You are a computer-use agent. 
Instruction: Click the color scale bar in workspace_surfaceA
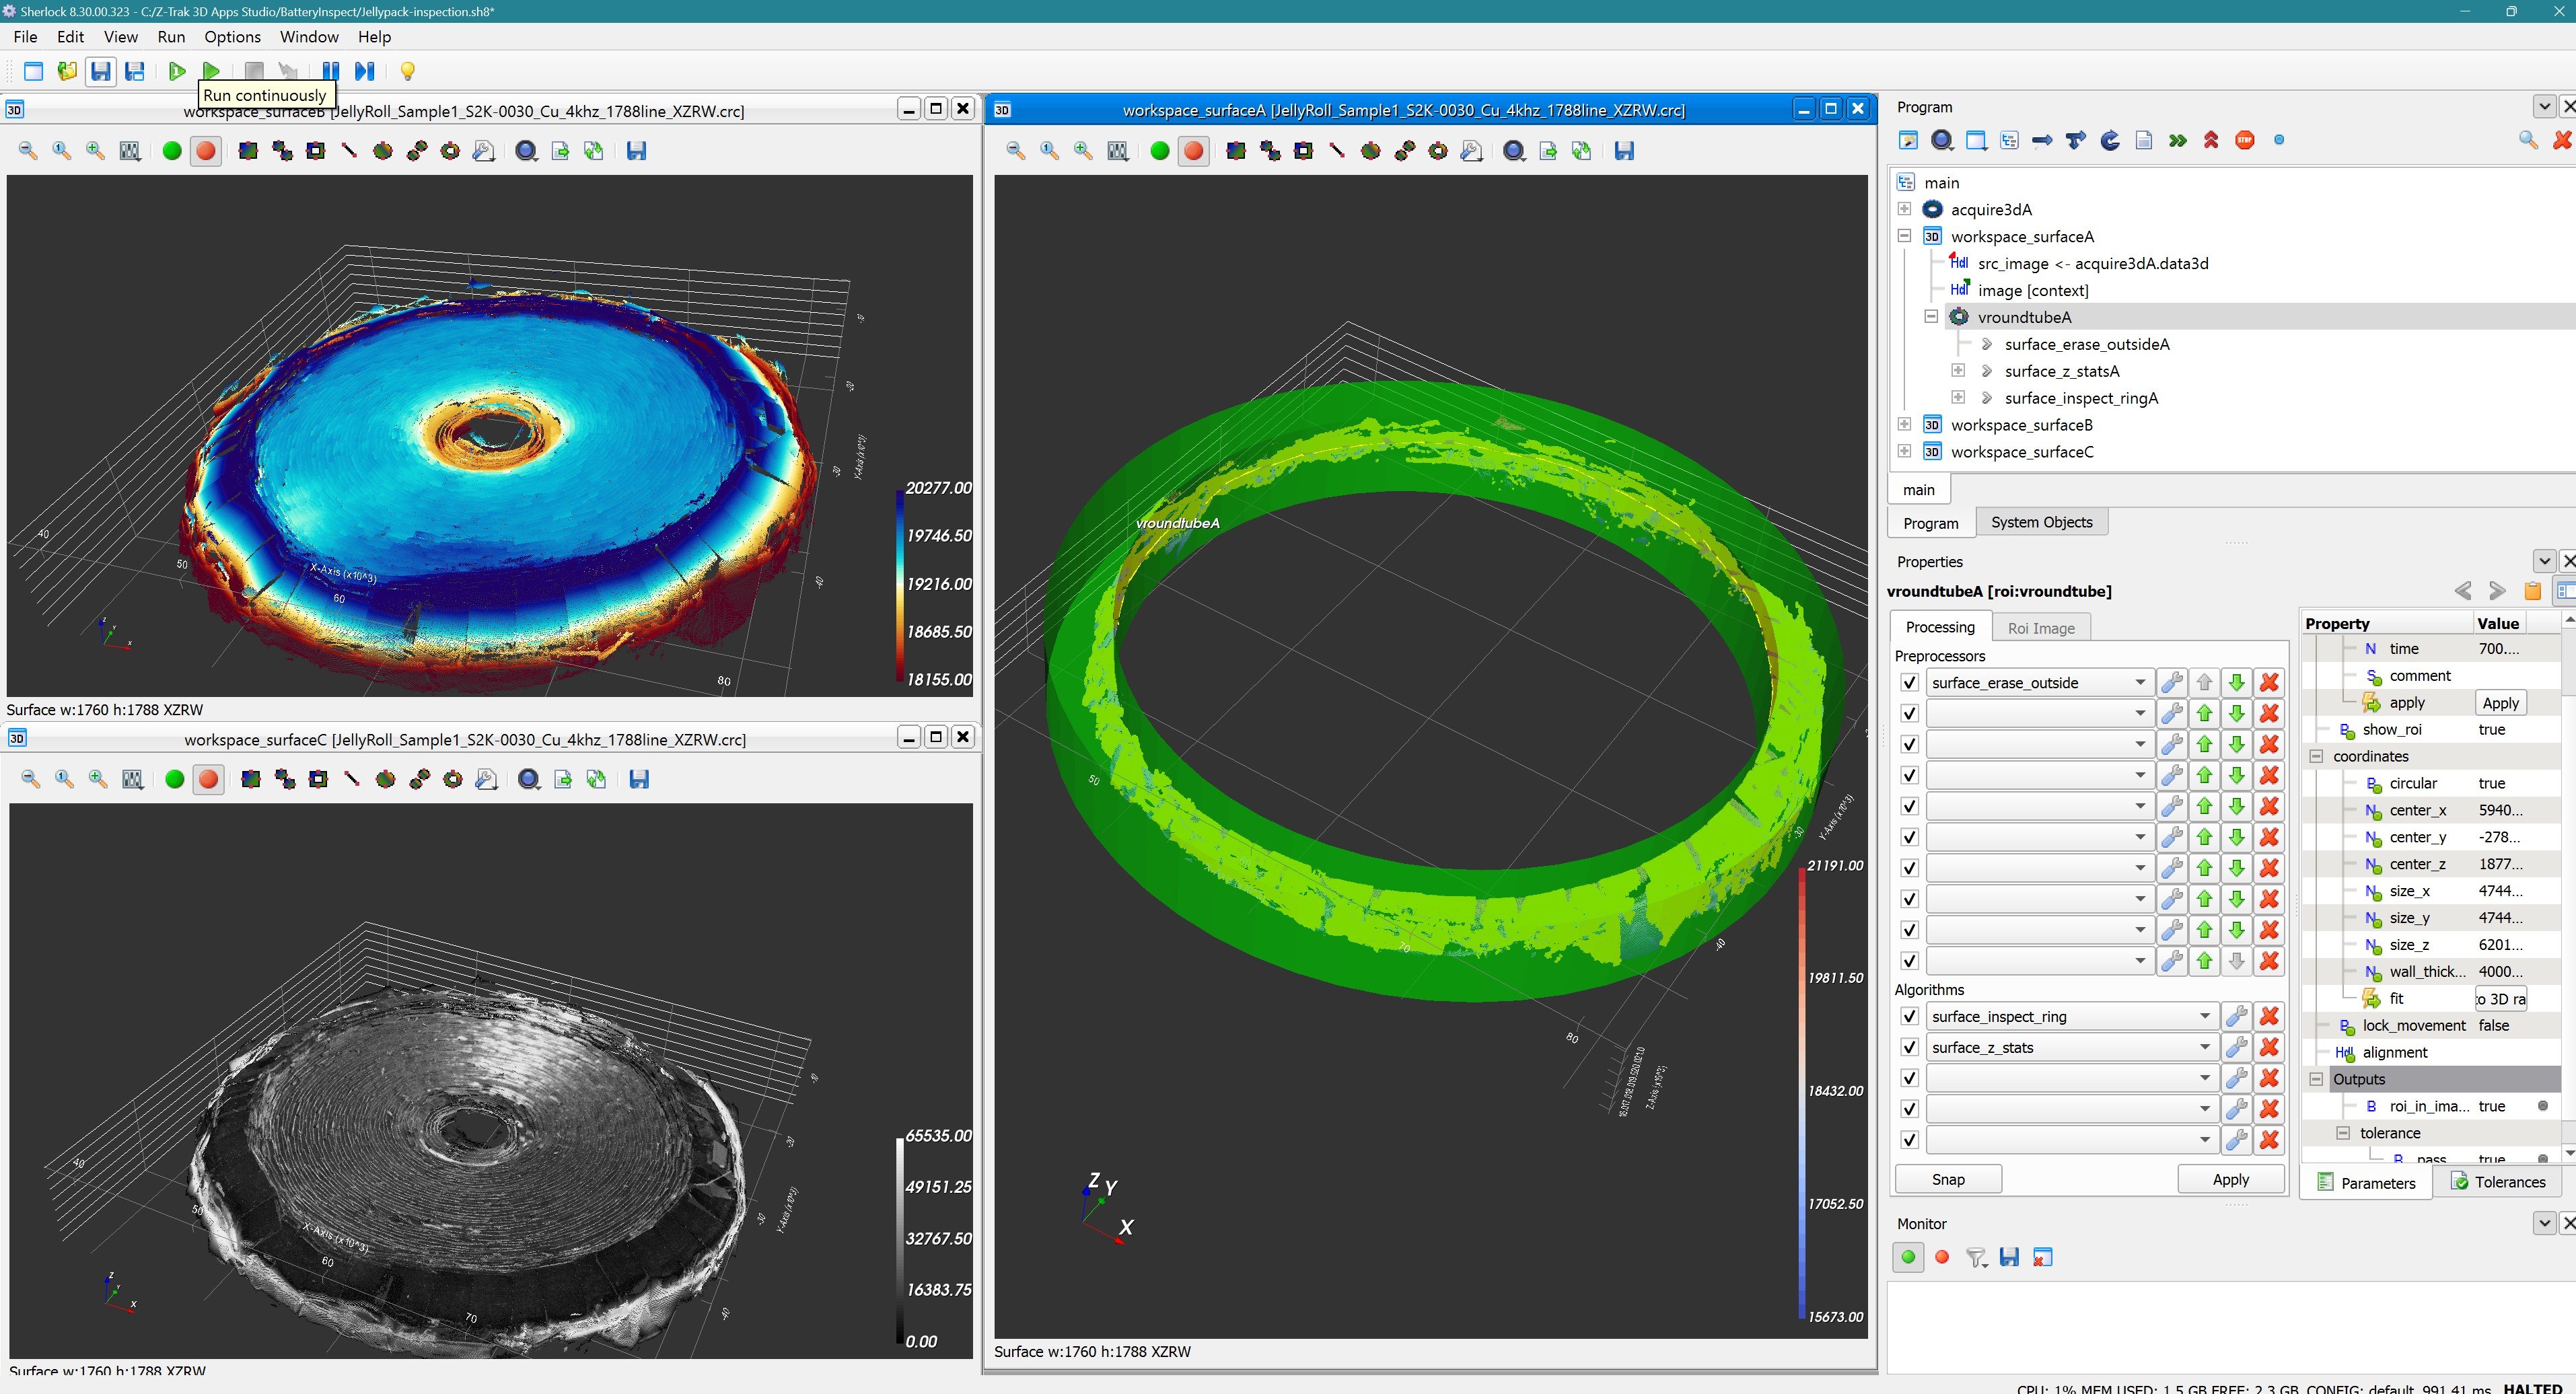point(1802,1092)
